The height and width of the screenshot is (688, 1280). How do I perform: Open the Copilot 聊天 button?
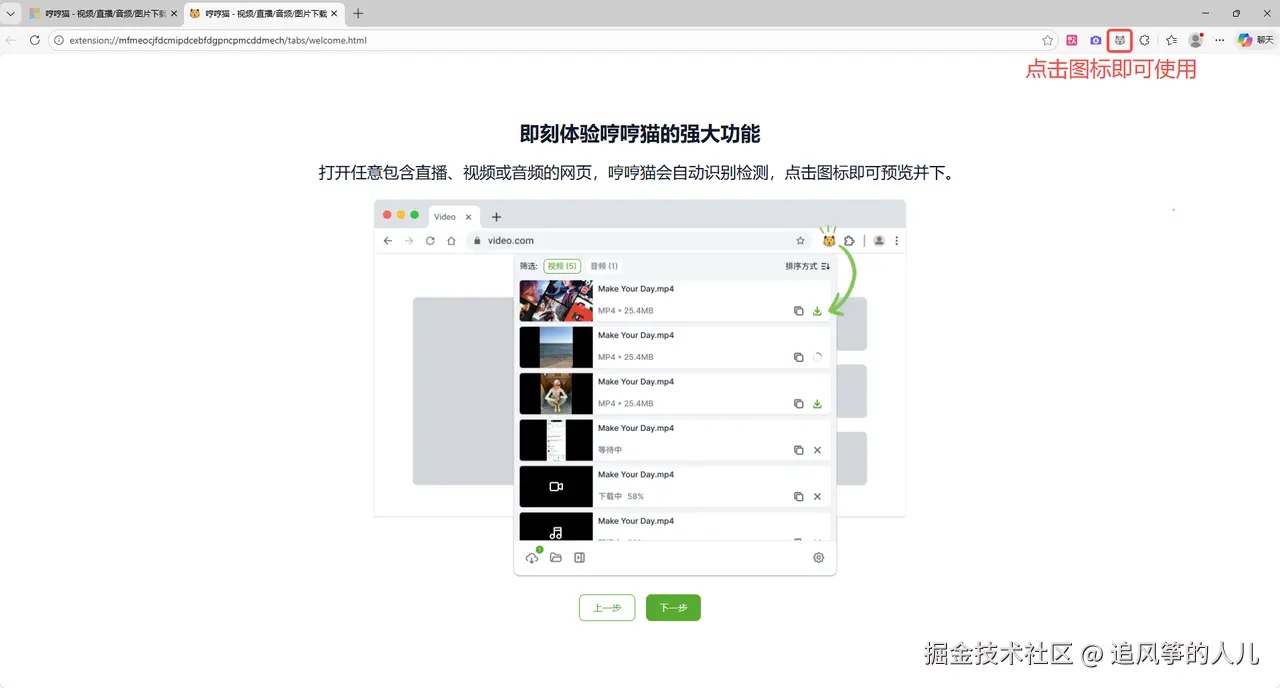[x=1256, y=40]
